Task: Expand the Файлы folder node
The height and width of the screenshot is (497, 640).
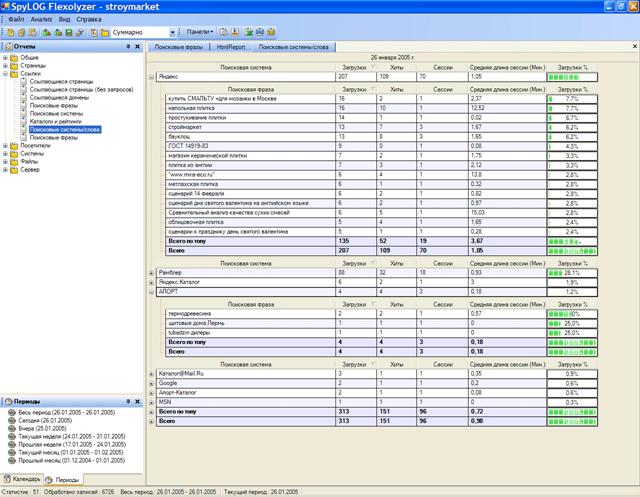Action: pos(5,162)
